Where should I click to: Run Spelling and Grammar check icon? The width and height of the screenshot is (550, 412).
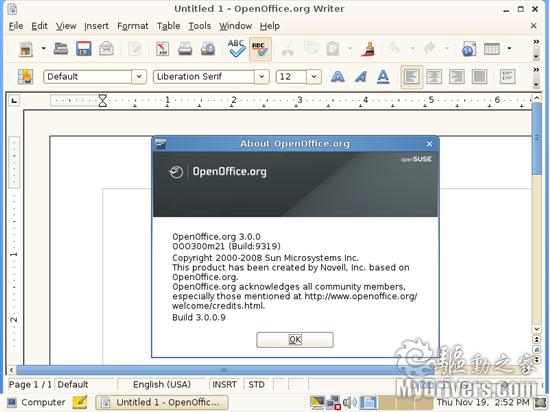(236, 48)
